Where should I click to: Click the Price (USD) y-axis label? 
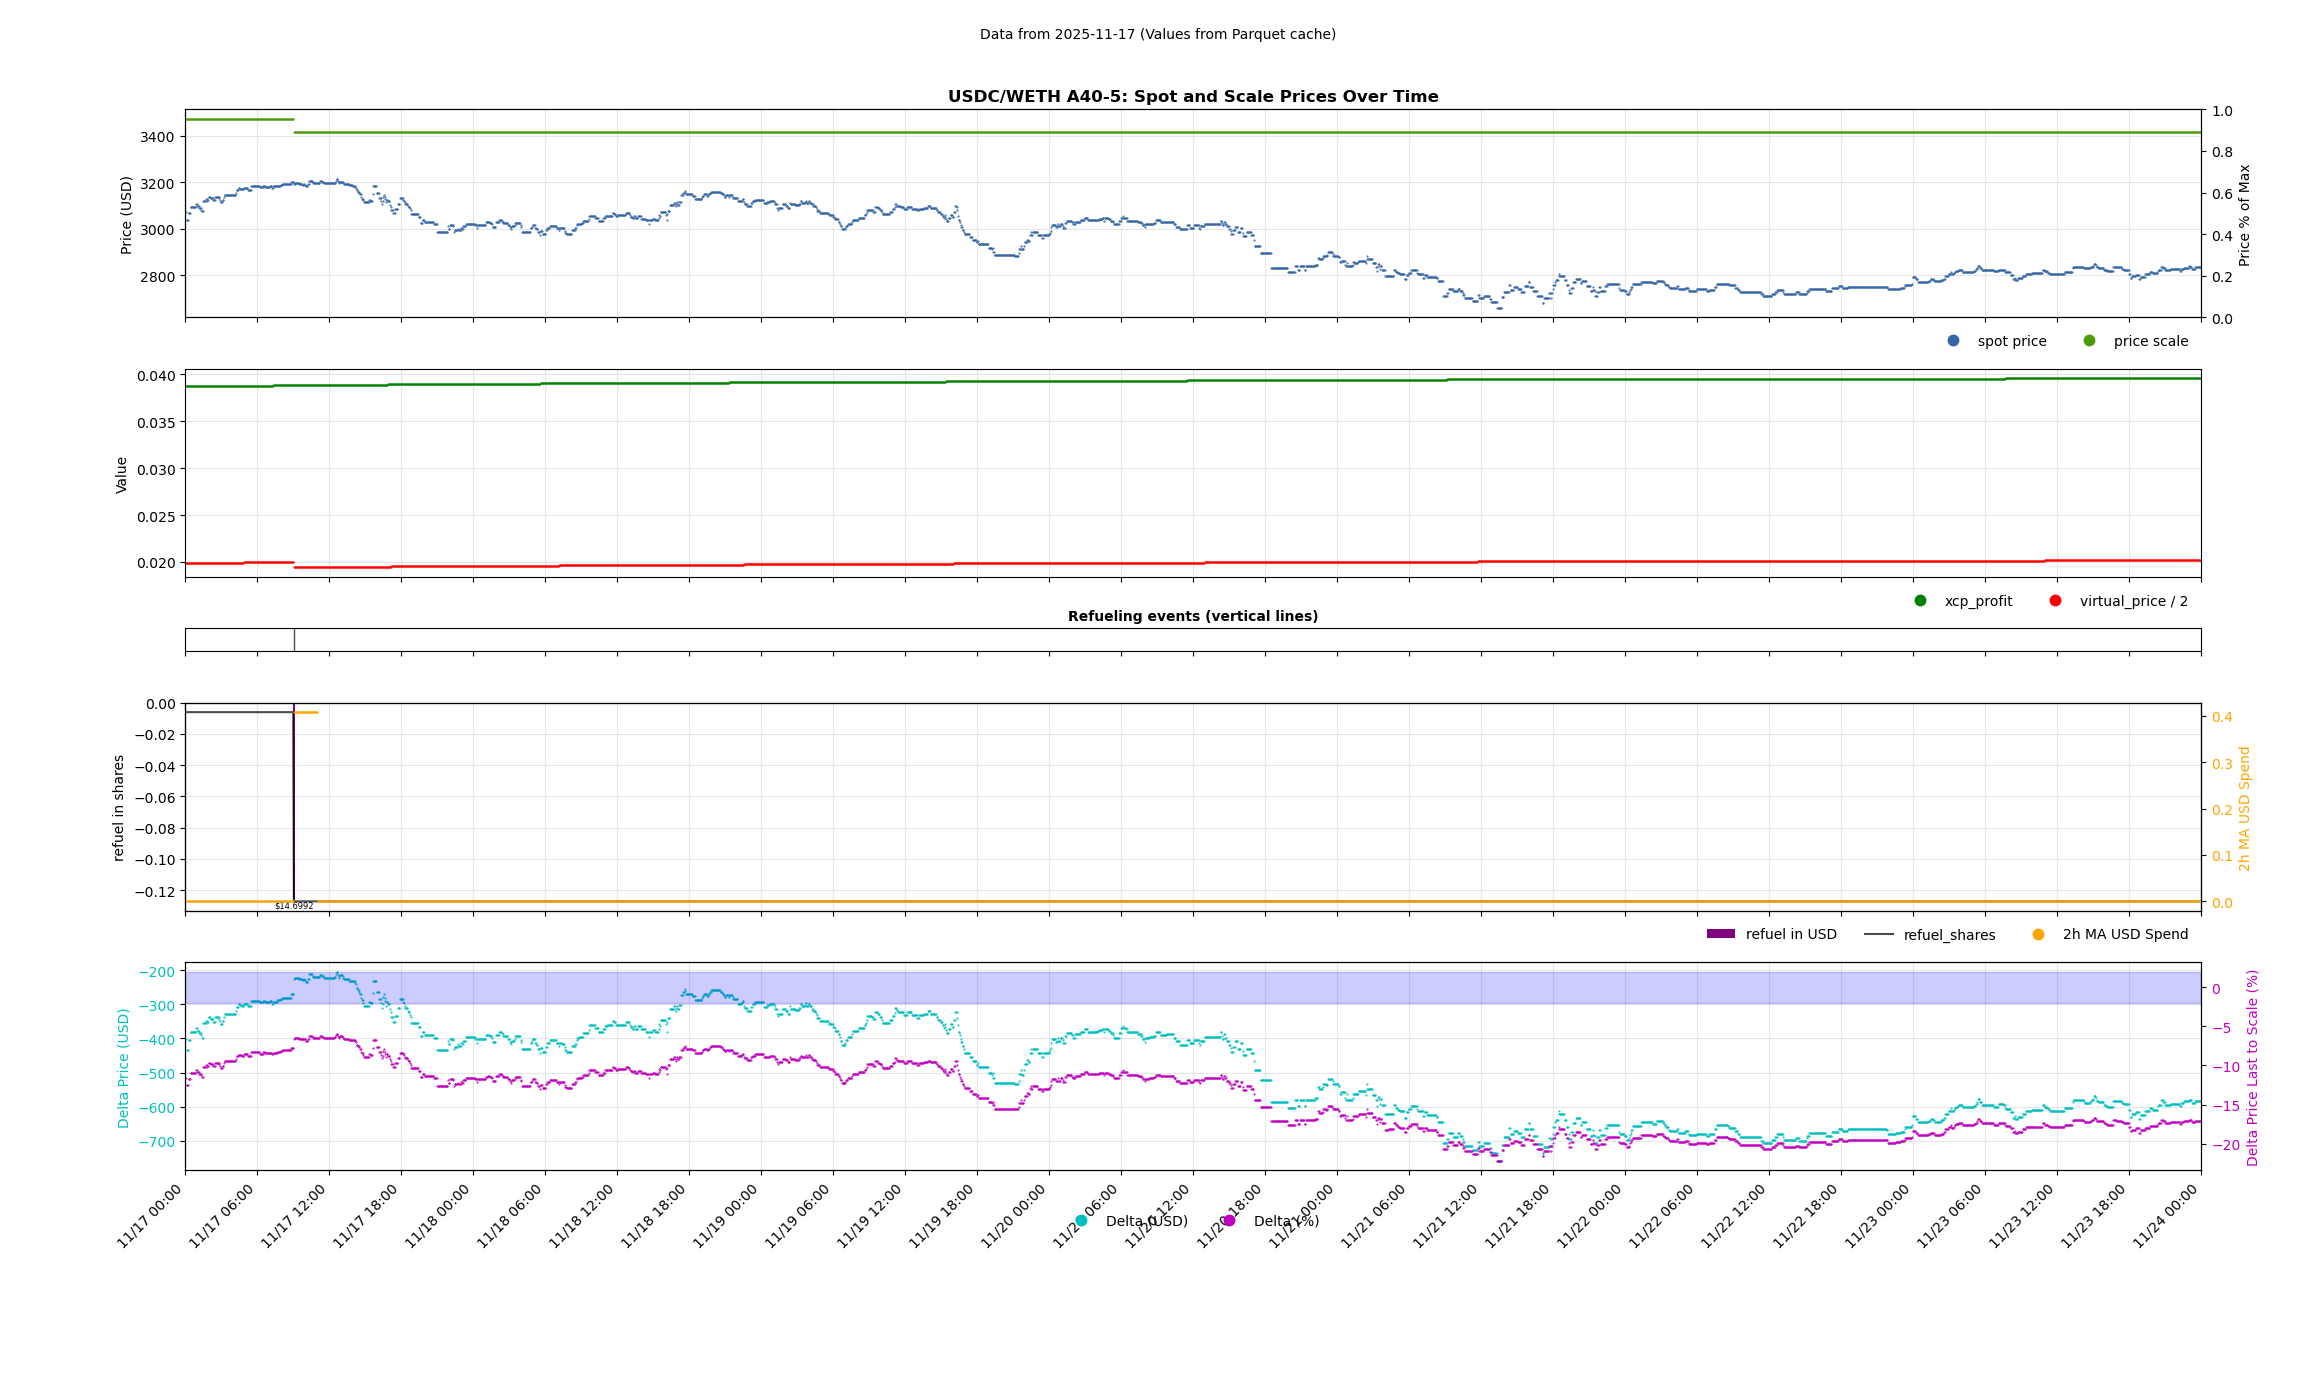127,215
